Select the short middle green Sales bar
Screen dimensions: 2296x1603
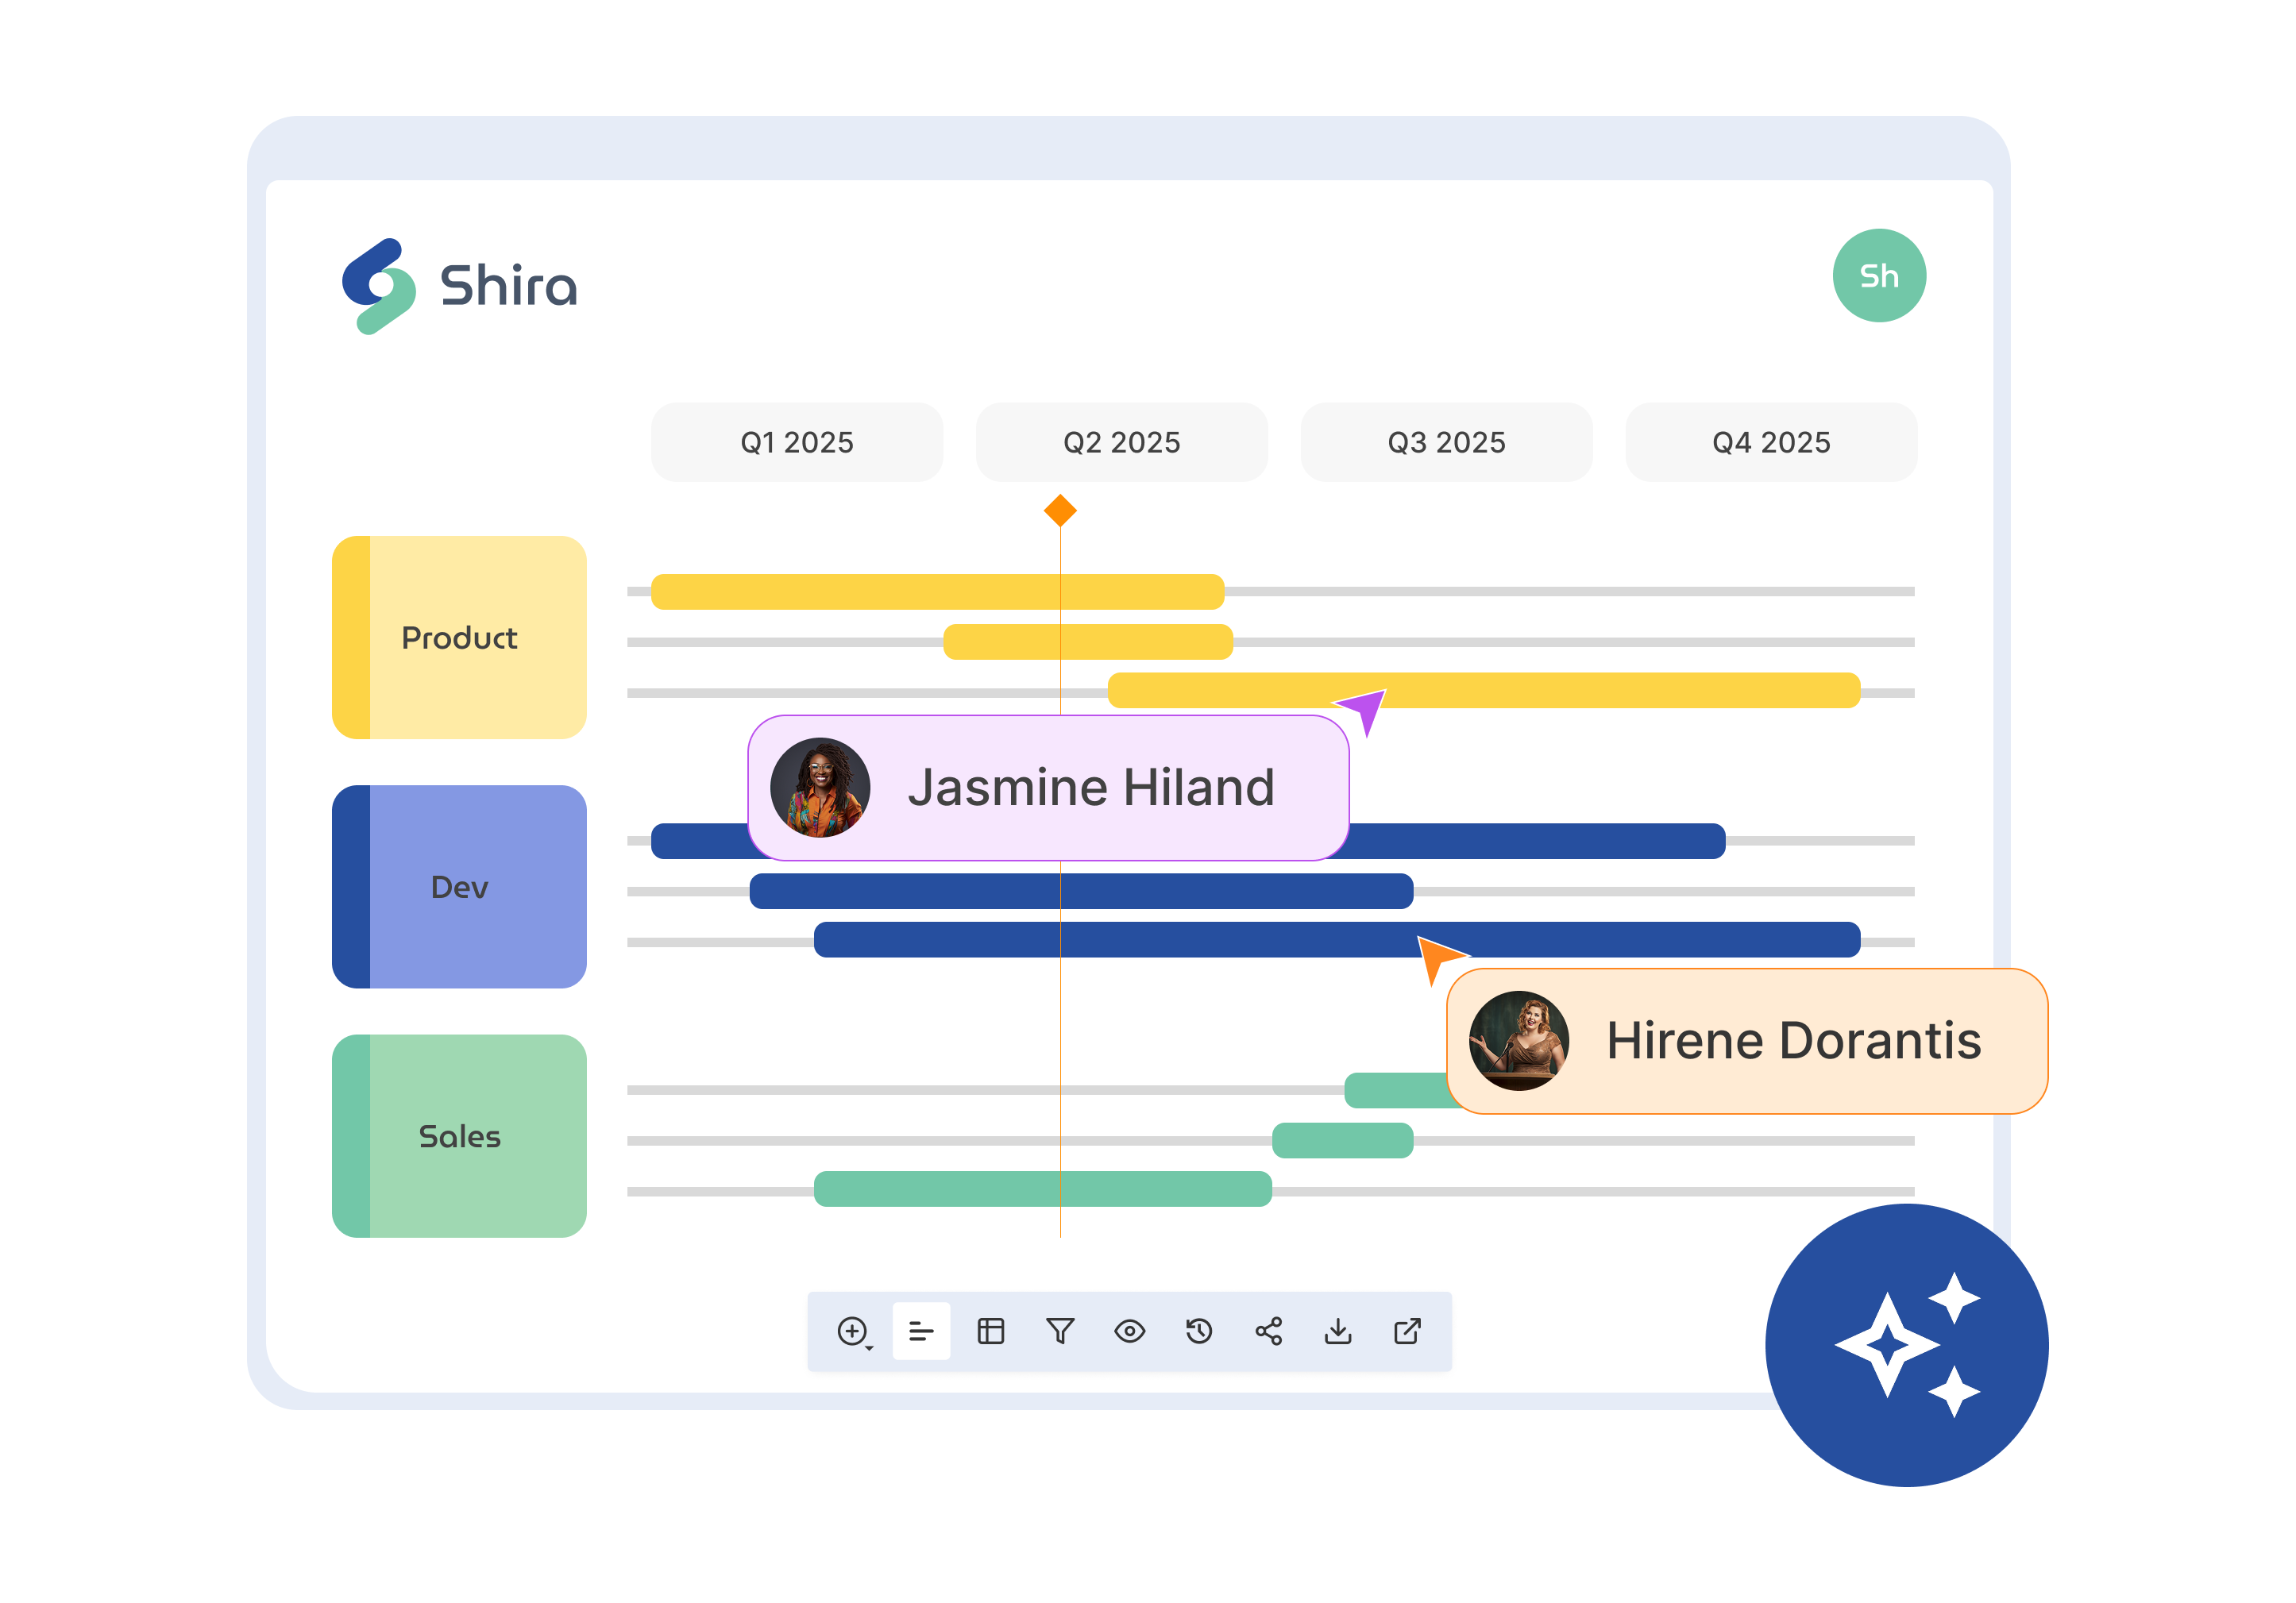click(1342, 1140)
